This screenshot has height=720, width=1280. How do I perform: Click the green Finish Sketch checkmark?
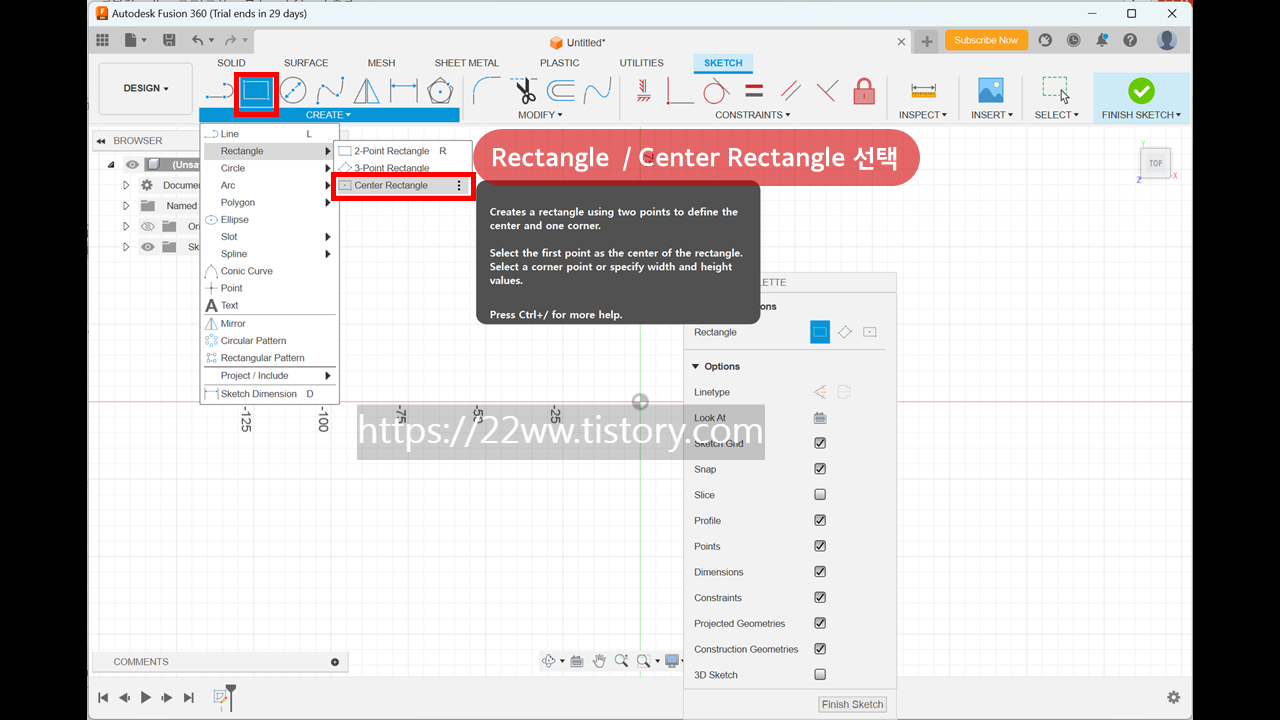1141,91
